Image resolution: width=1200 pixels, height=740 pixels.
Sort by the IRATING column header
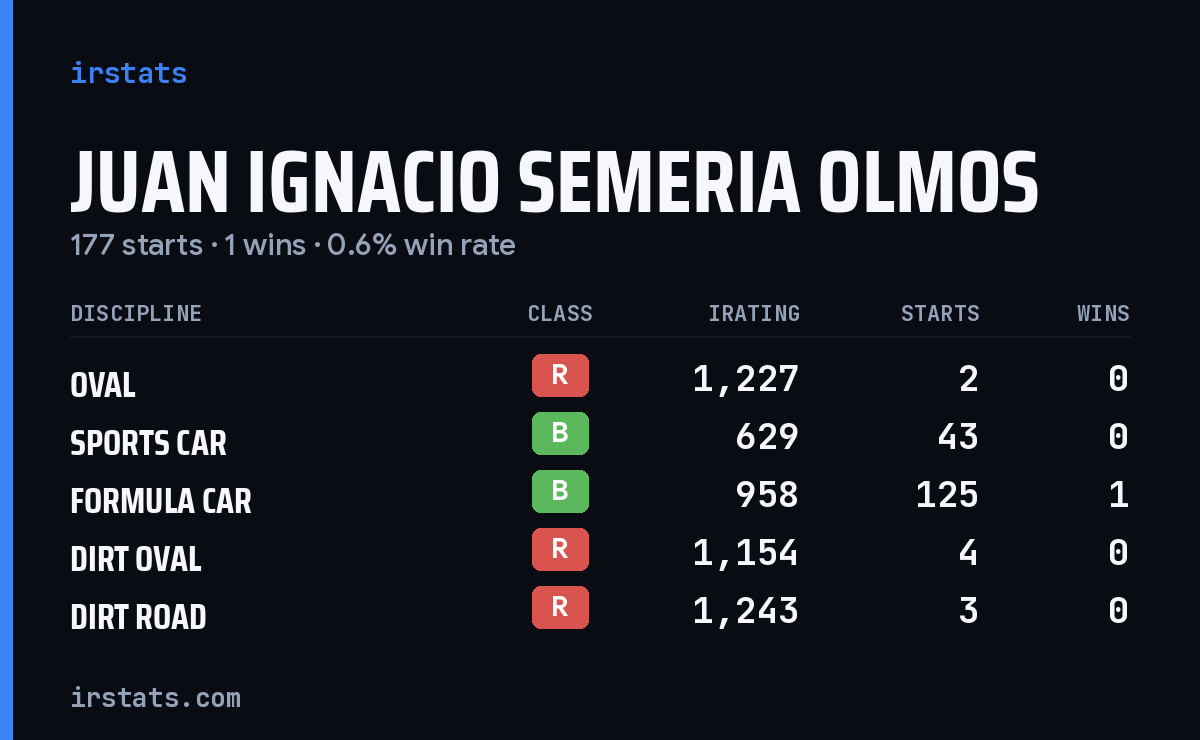754,314
